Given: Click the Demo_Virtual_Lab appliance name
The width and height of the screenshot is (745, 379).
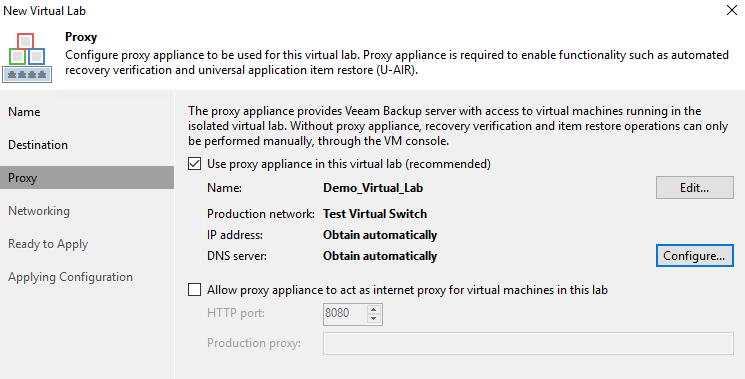Looking at the screenshot, I should pos(373,188).
